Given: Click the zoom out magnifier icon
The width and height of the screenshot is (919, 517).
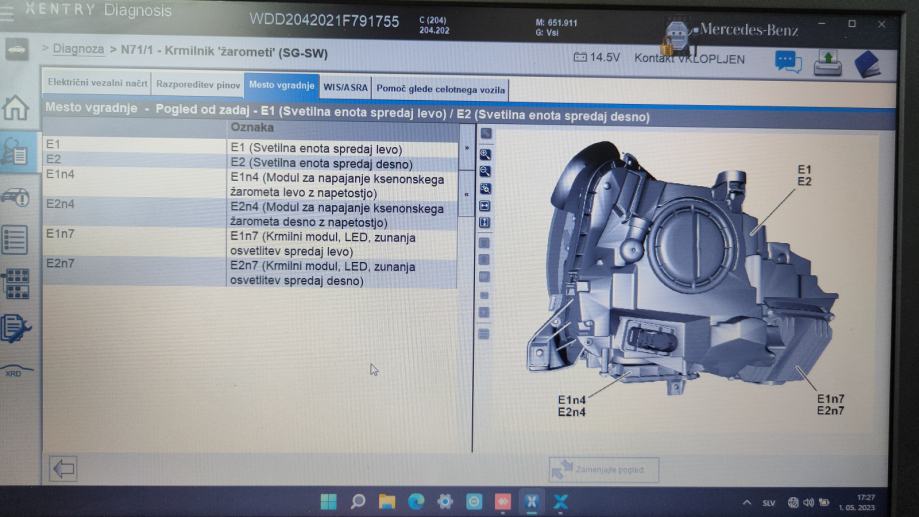Looking at the screenshot, I should coord(485,172).
